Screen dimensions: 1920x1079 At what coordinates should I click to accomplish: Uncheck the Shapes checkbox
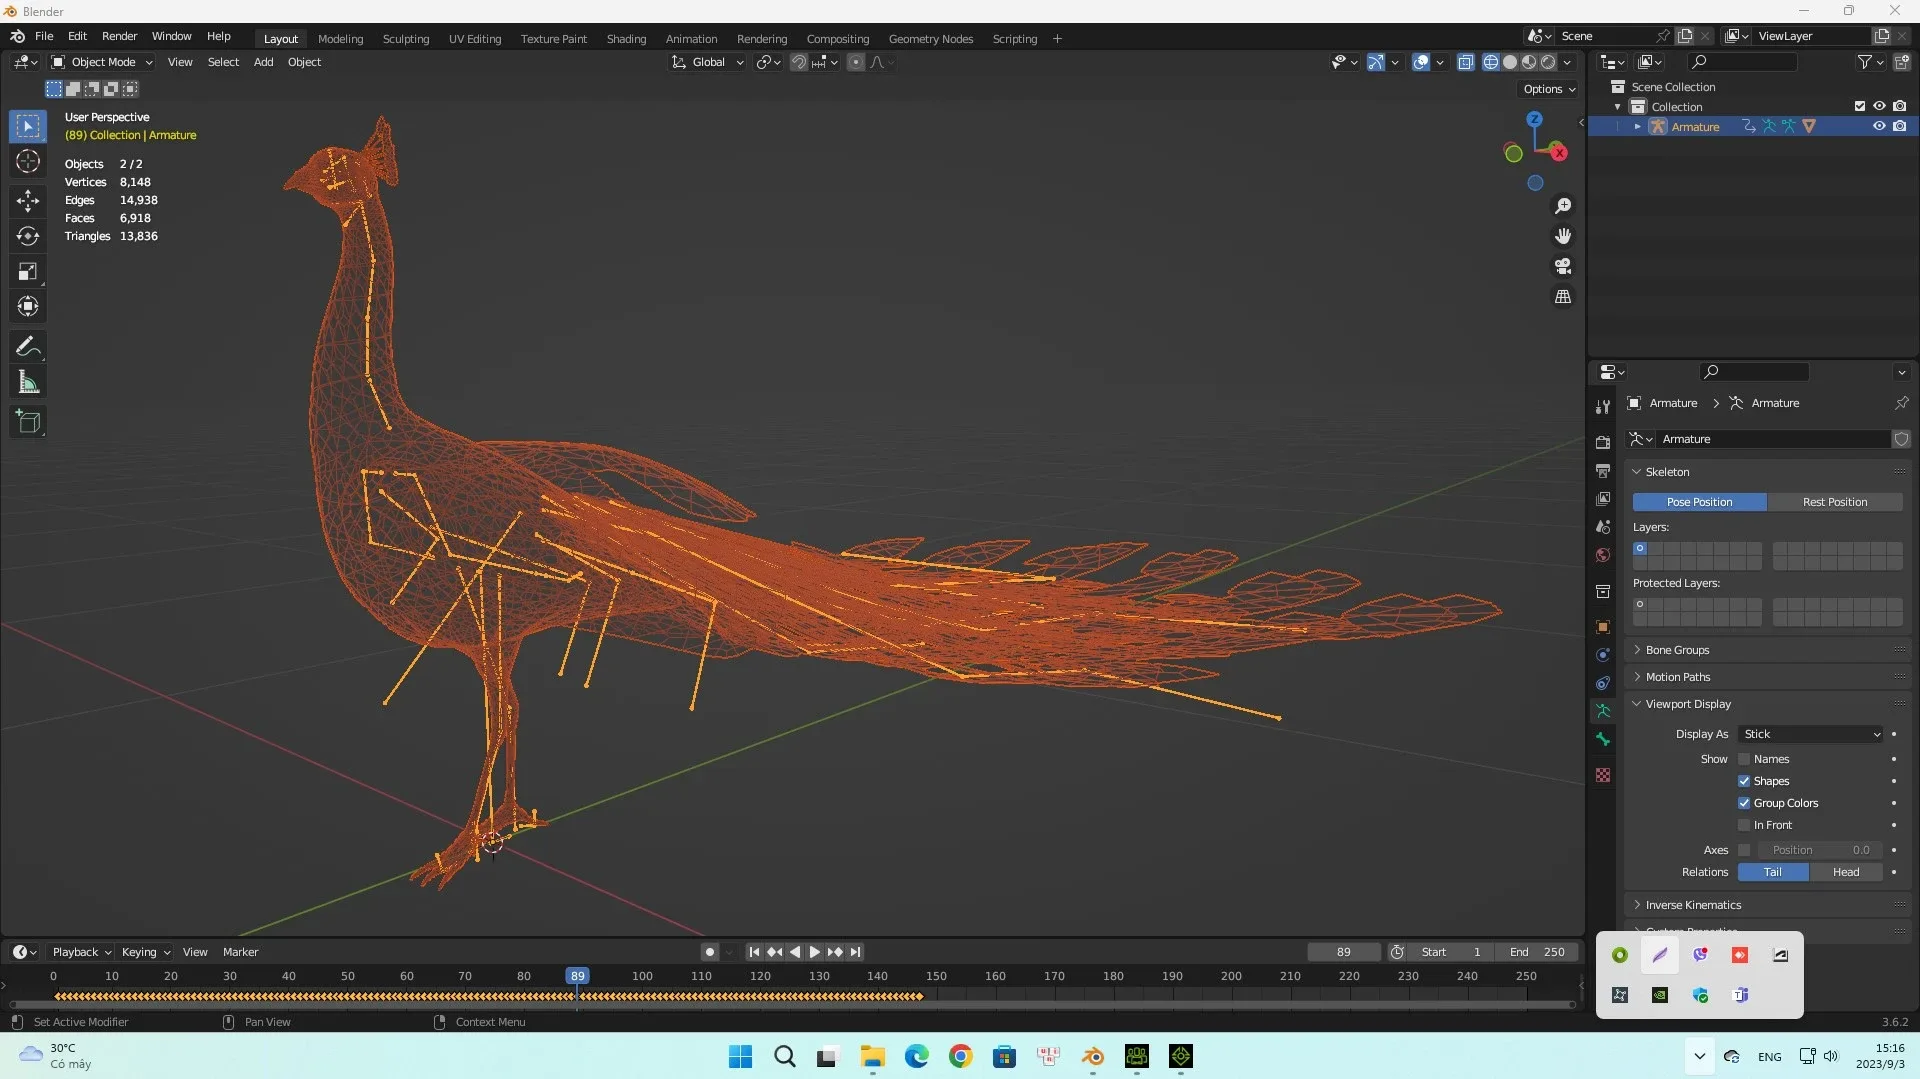coord(1744,781)
